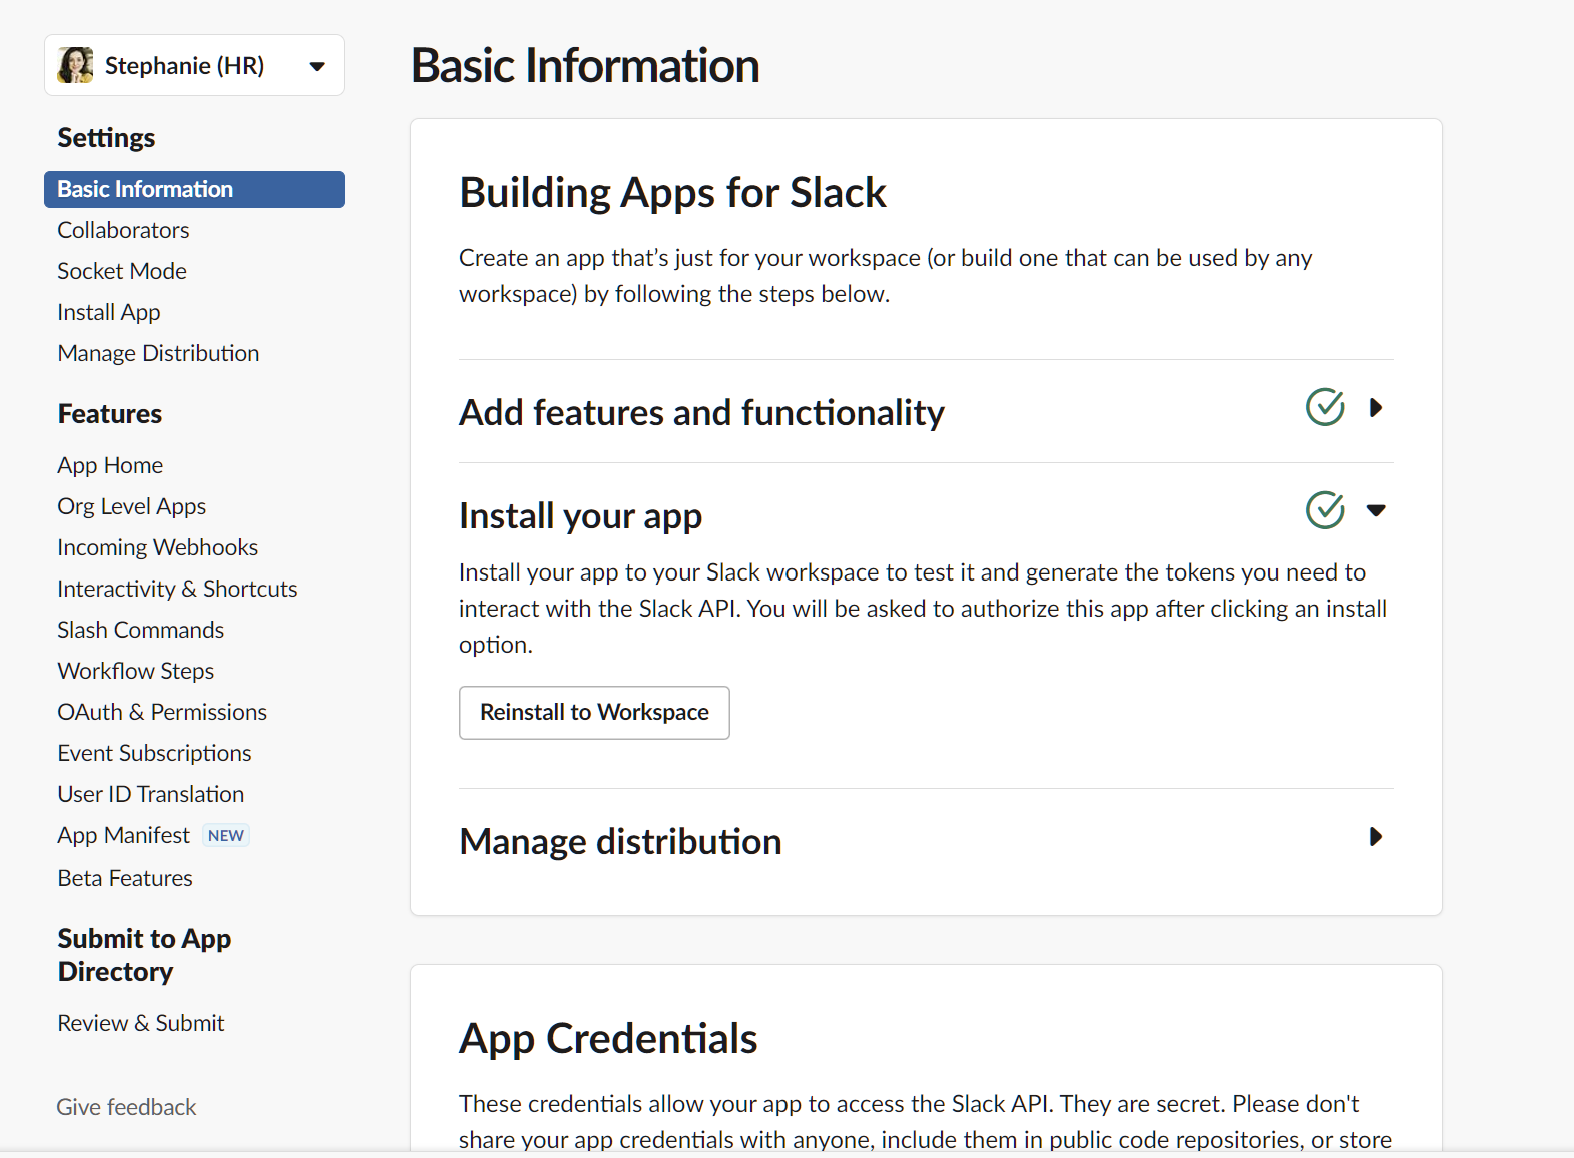Open the Stephanie (HR) app selector dropdown
The height and width of the screenshot is (1158, 1574).
click(x=194, y=65)
